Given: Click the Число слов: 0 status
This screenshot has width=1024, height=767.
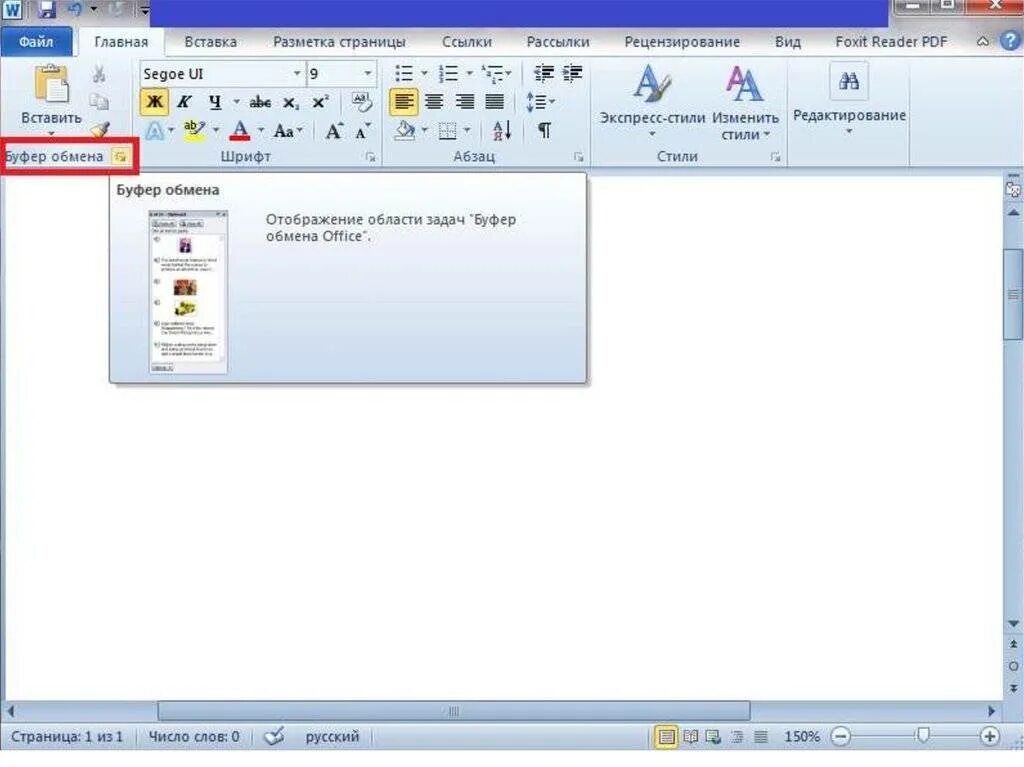Looking at the screenshot, I should 194,736.
